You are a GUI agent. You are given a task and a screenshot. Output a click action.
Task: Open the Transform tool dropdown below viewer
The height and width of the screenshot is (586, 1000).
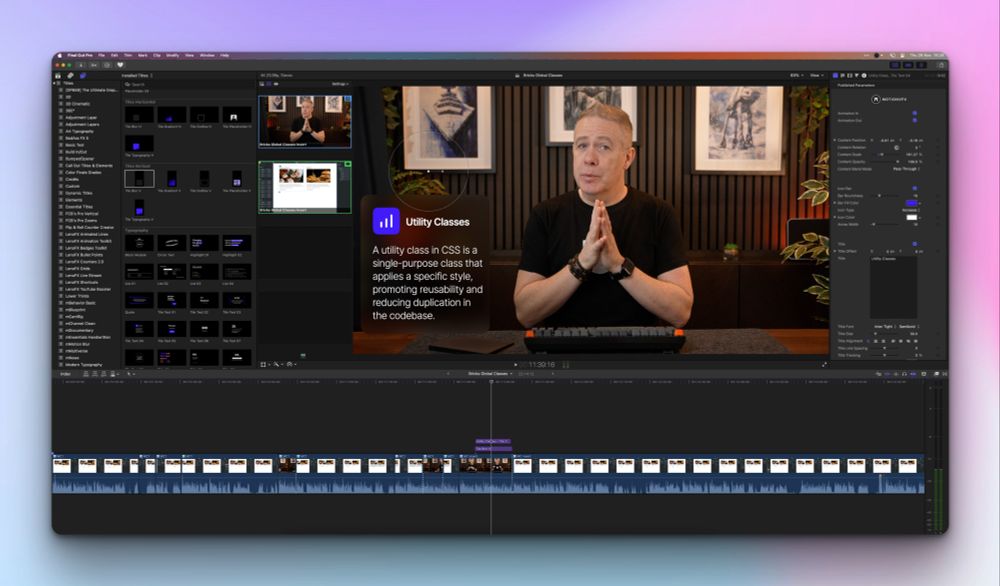265,365
